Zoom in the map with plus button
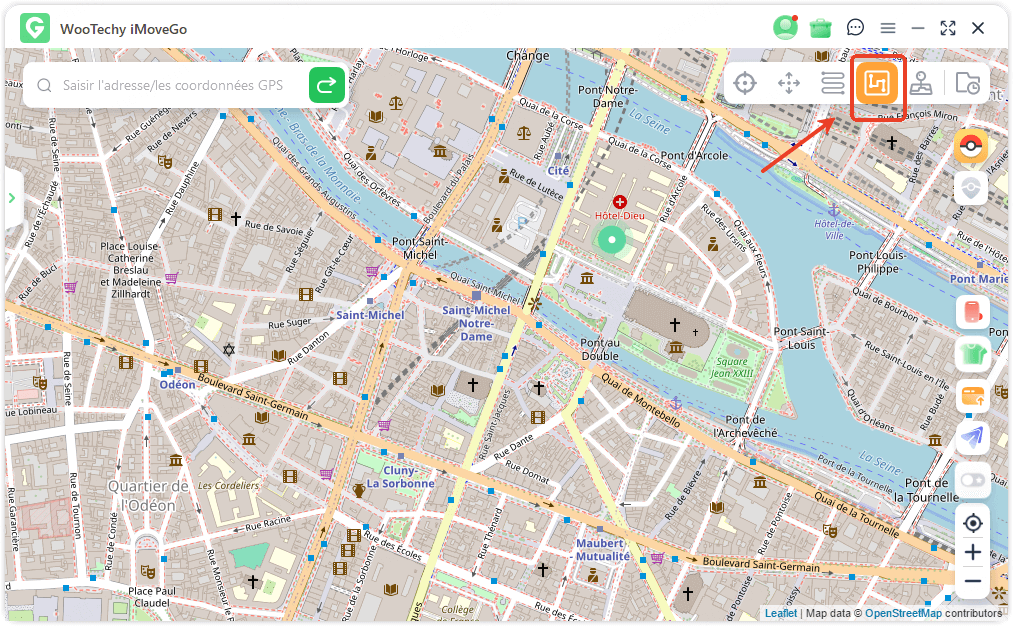Screen dimensions: 1013x626 coord(972,552)
